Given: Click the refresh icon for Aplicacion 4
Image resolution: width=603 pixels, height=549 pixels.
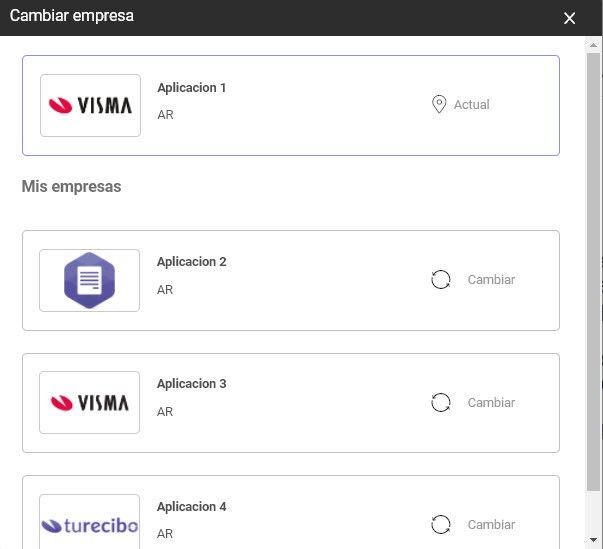Looking at the screenshot, I should [441, 524].
